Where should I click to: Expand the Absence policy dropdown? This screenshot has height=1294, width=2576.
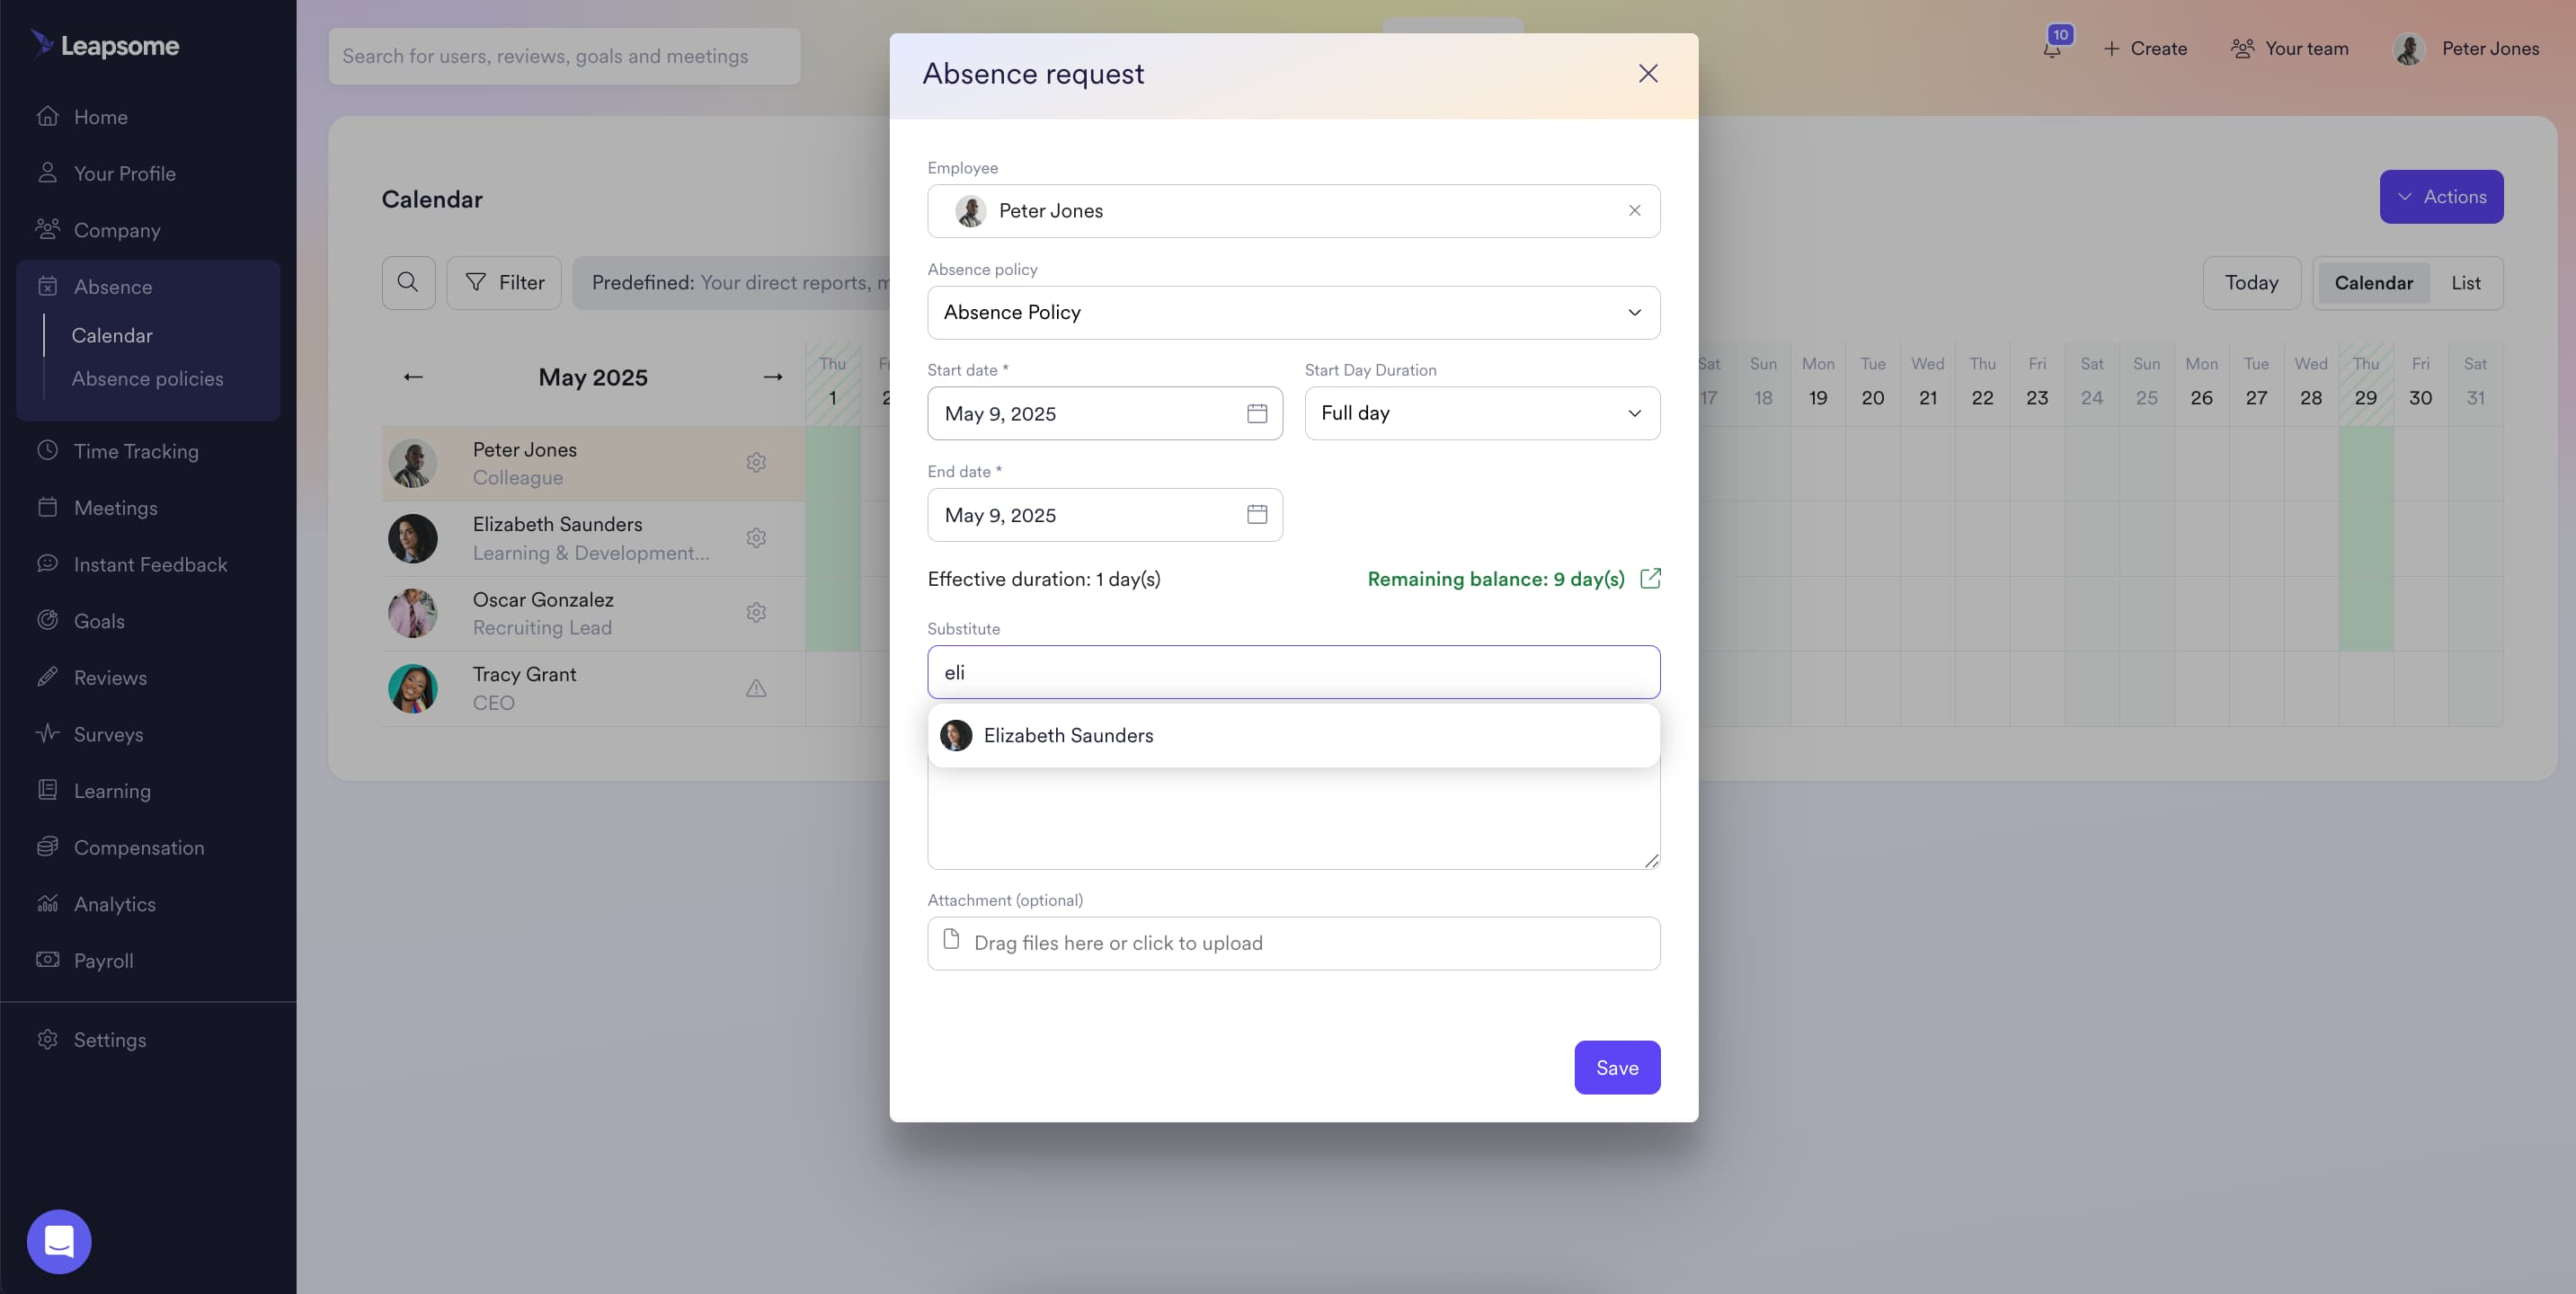click(1293, 312)
